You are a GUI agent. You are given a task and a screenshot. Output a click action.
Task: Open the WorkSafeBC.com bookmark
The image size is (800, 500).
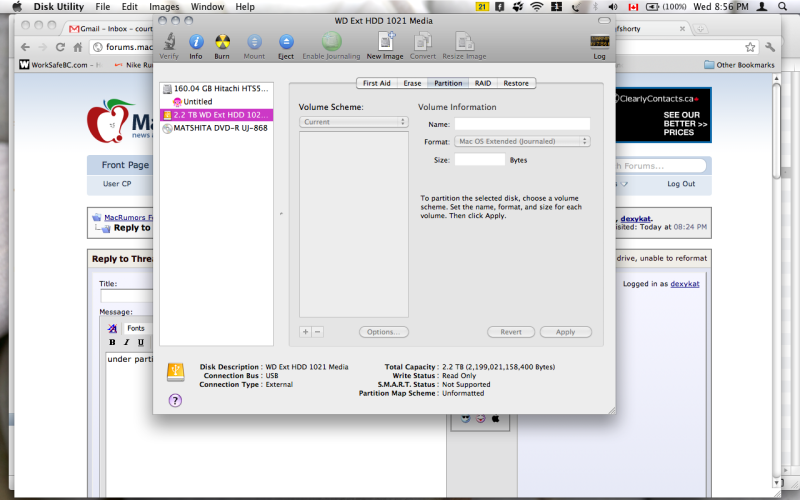[59, 65]
